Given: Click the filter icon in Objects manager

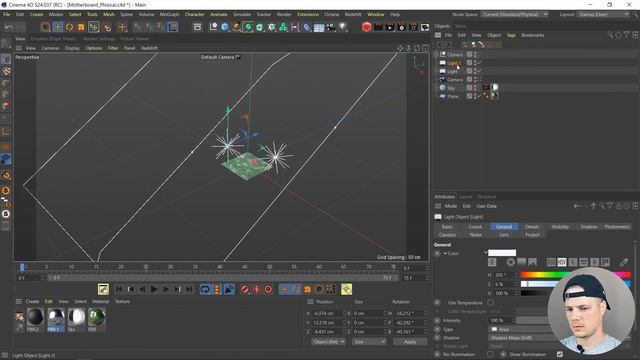Looking at the screenshot, I should click(x=627, y=35).
